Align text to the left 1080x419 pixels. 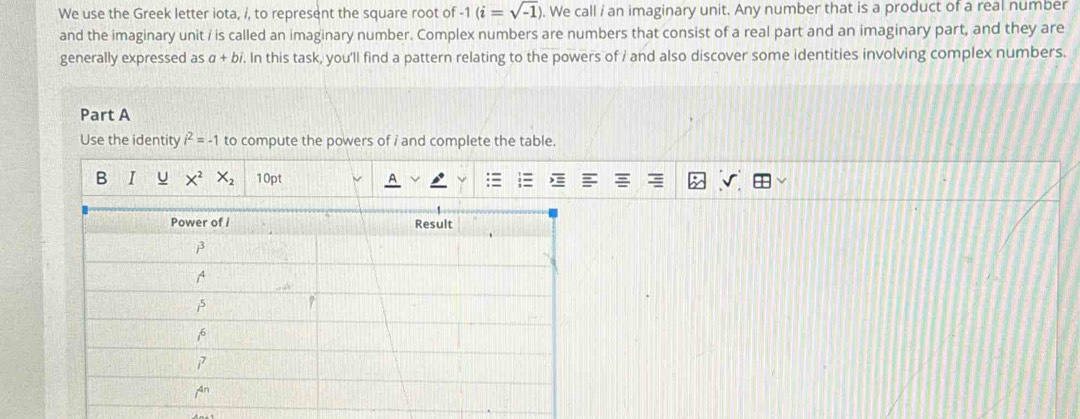pos(589,181)
